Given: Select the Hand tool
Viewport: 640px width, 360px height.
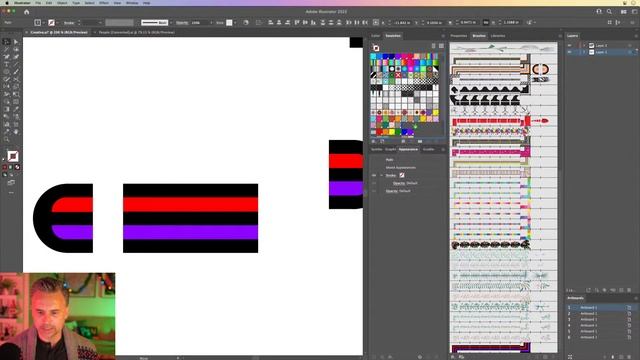Looking at the screenshot, I should [16, 132].
